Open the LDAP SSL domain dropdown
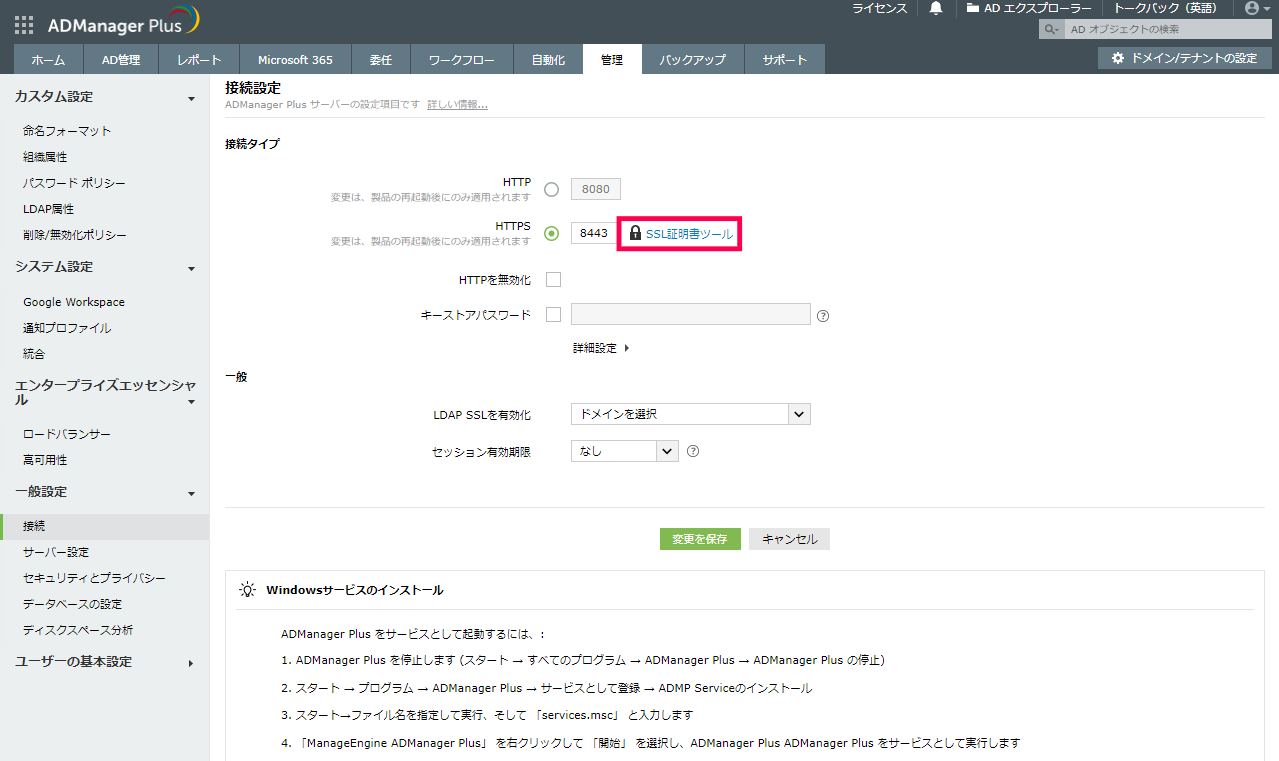Image resolution: width=1279 pixels, height=761 pixels. pyautogui.click(x=690, y=414)
